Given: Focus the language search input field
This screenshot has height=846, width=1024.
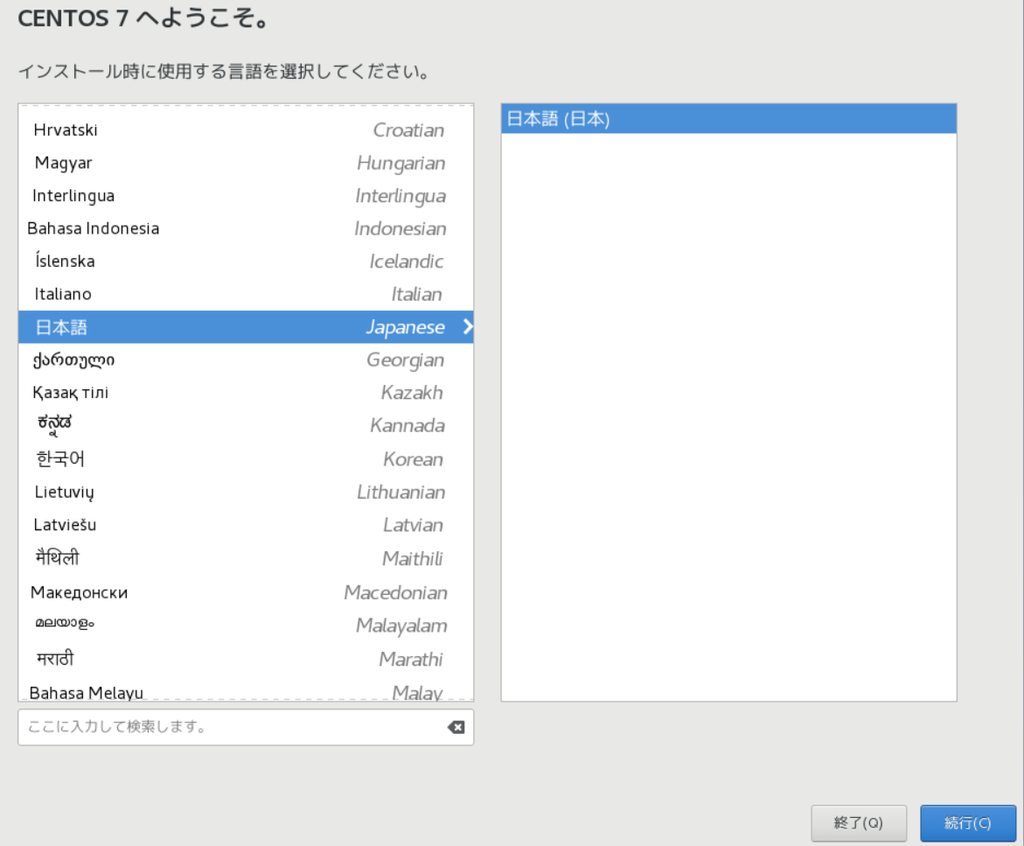Looking at the screenshot, I should click(246, 727).
